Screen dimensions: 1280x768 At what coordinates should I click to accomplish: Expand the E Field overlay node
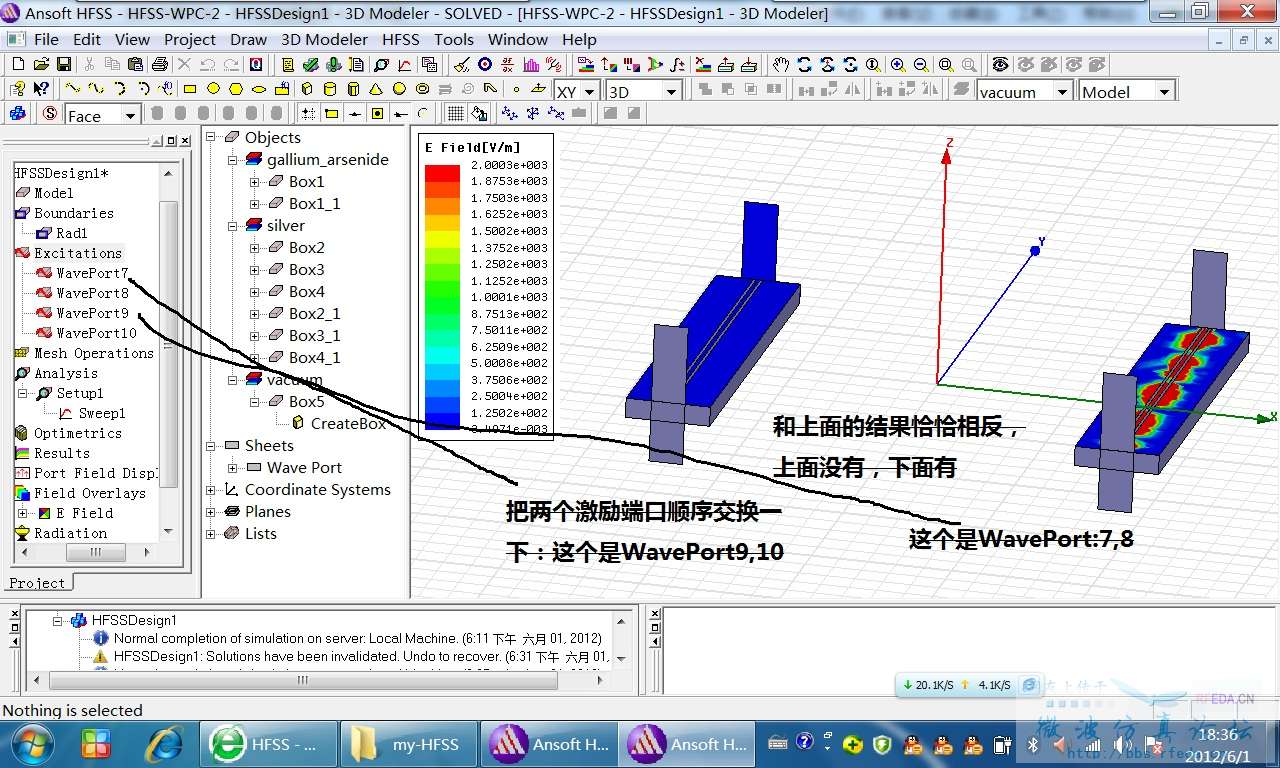pyautogui.click(x=23, y=513)
